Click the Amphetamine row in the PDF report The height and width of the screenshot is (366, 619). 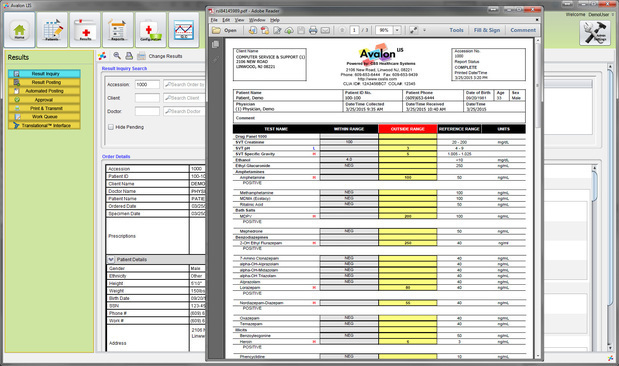tap(379, 178)
